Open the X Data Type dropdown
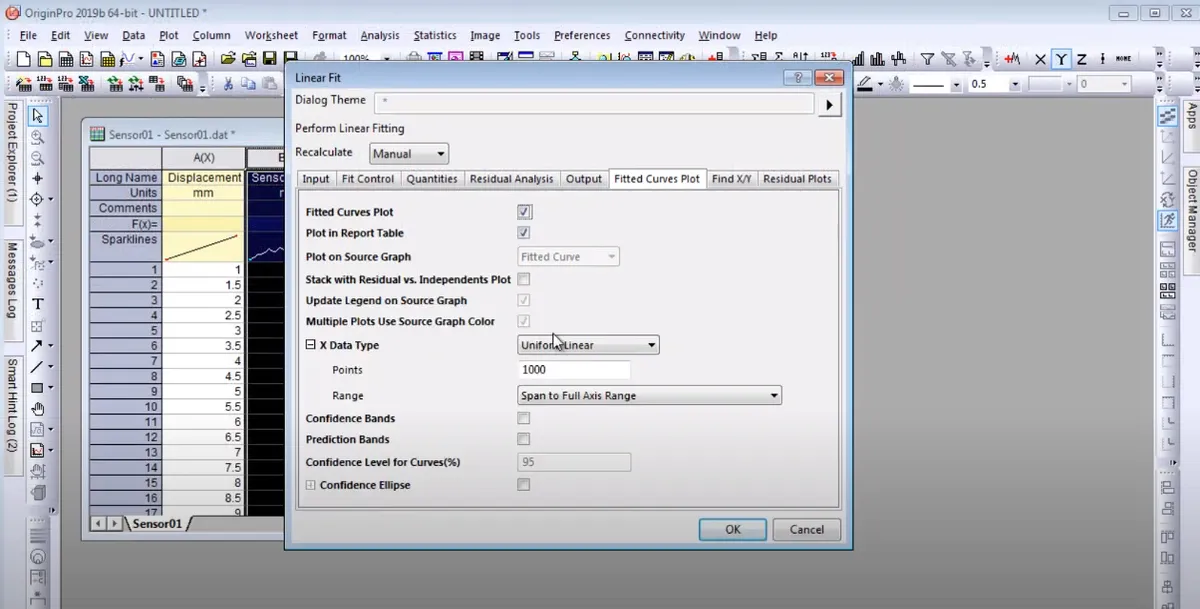Viewport: 1200px width, 609px height. [588, 345]
